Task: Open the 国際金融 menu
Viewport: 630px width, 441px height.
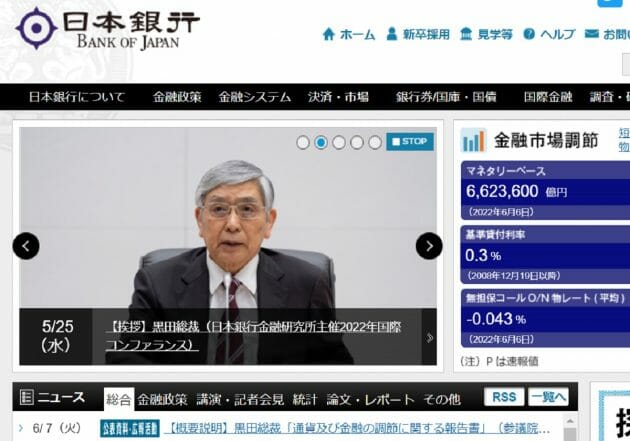Action: [548, 97]
